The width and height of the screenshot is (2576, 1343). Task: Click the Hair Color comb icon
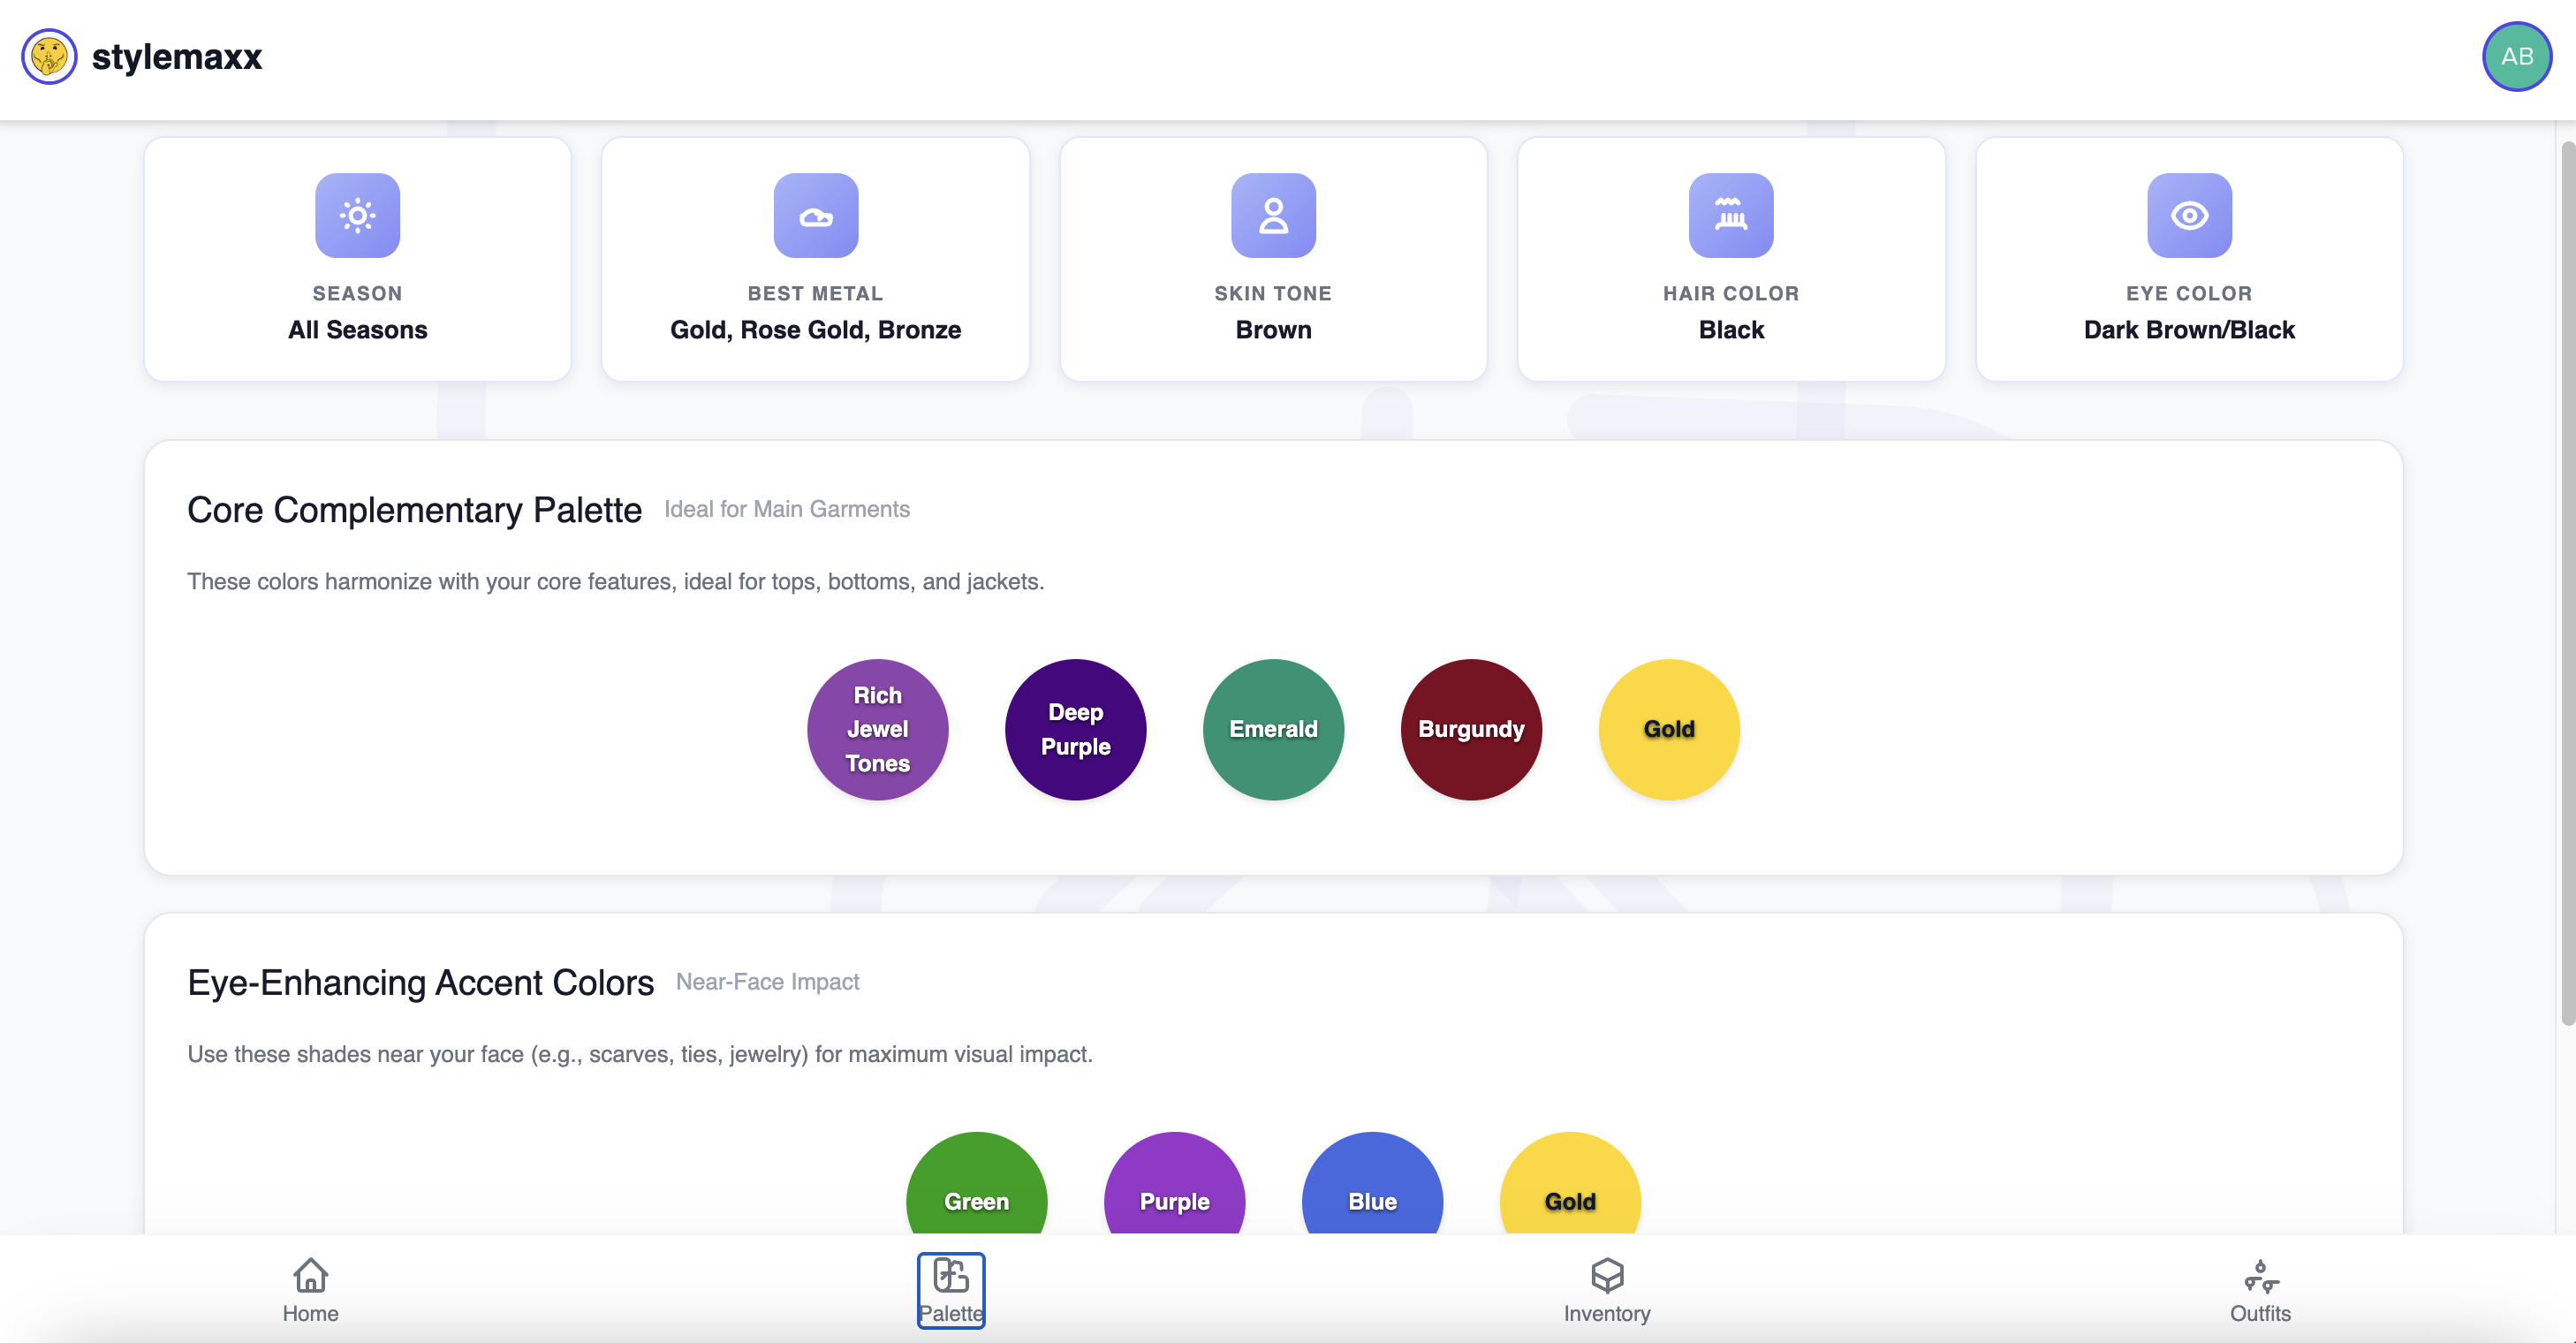coord(1730,215)
